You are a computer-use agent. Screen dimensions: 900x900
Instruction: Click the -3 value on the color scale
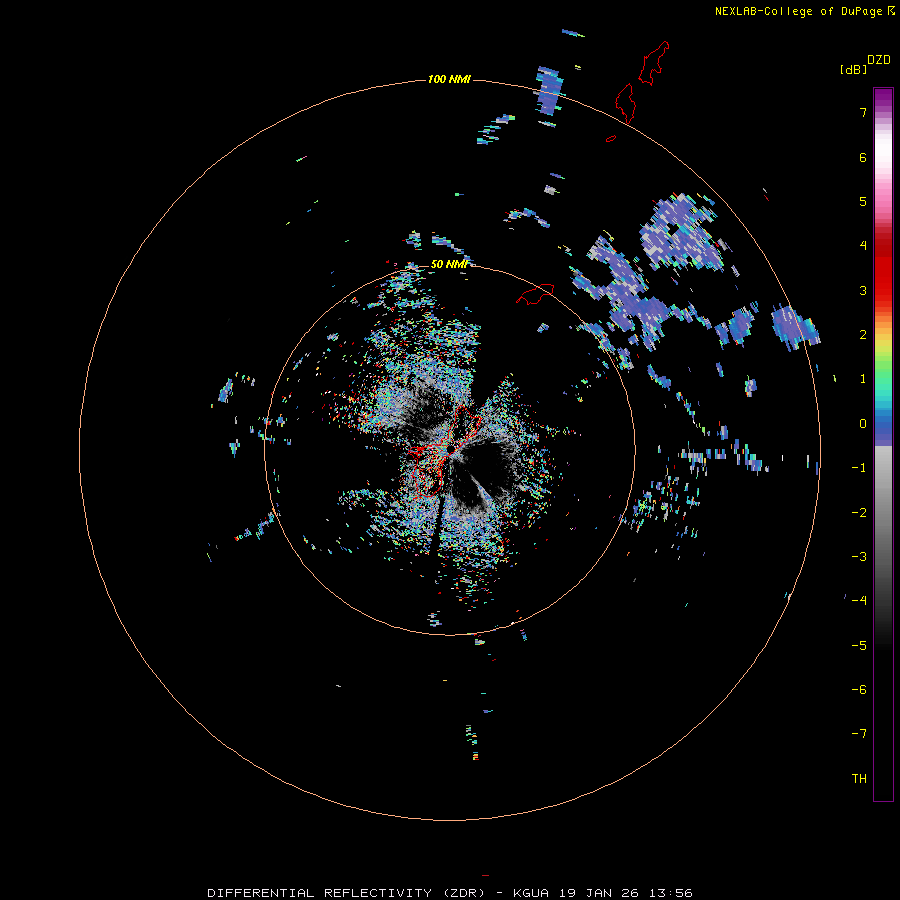click(x=859, y=557)
